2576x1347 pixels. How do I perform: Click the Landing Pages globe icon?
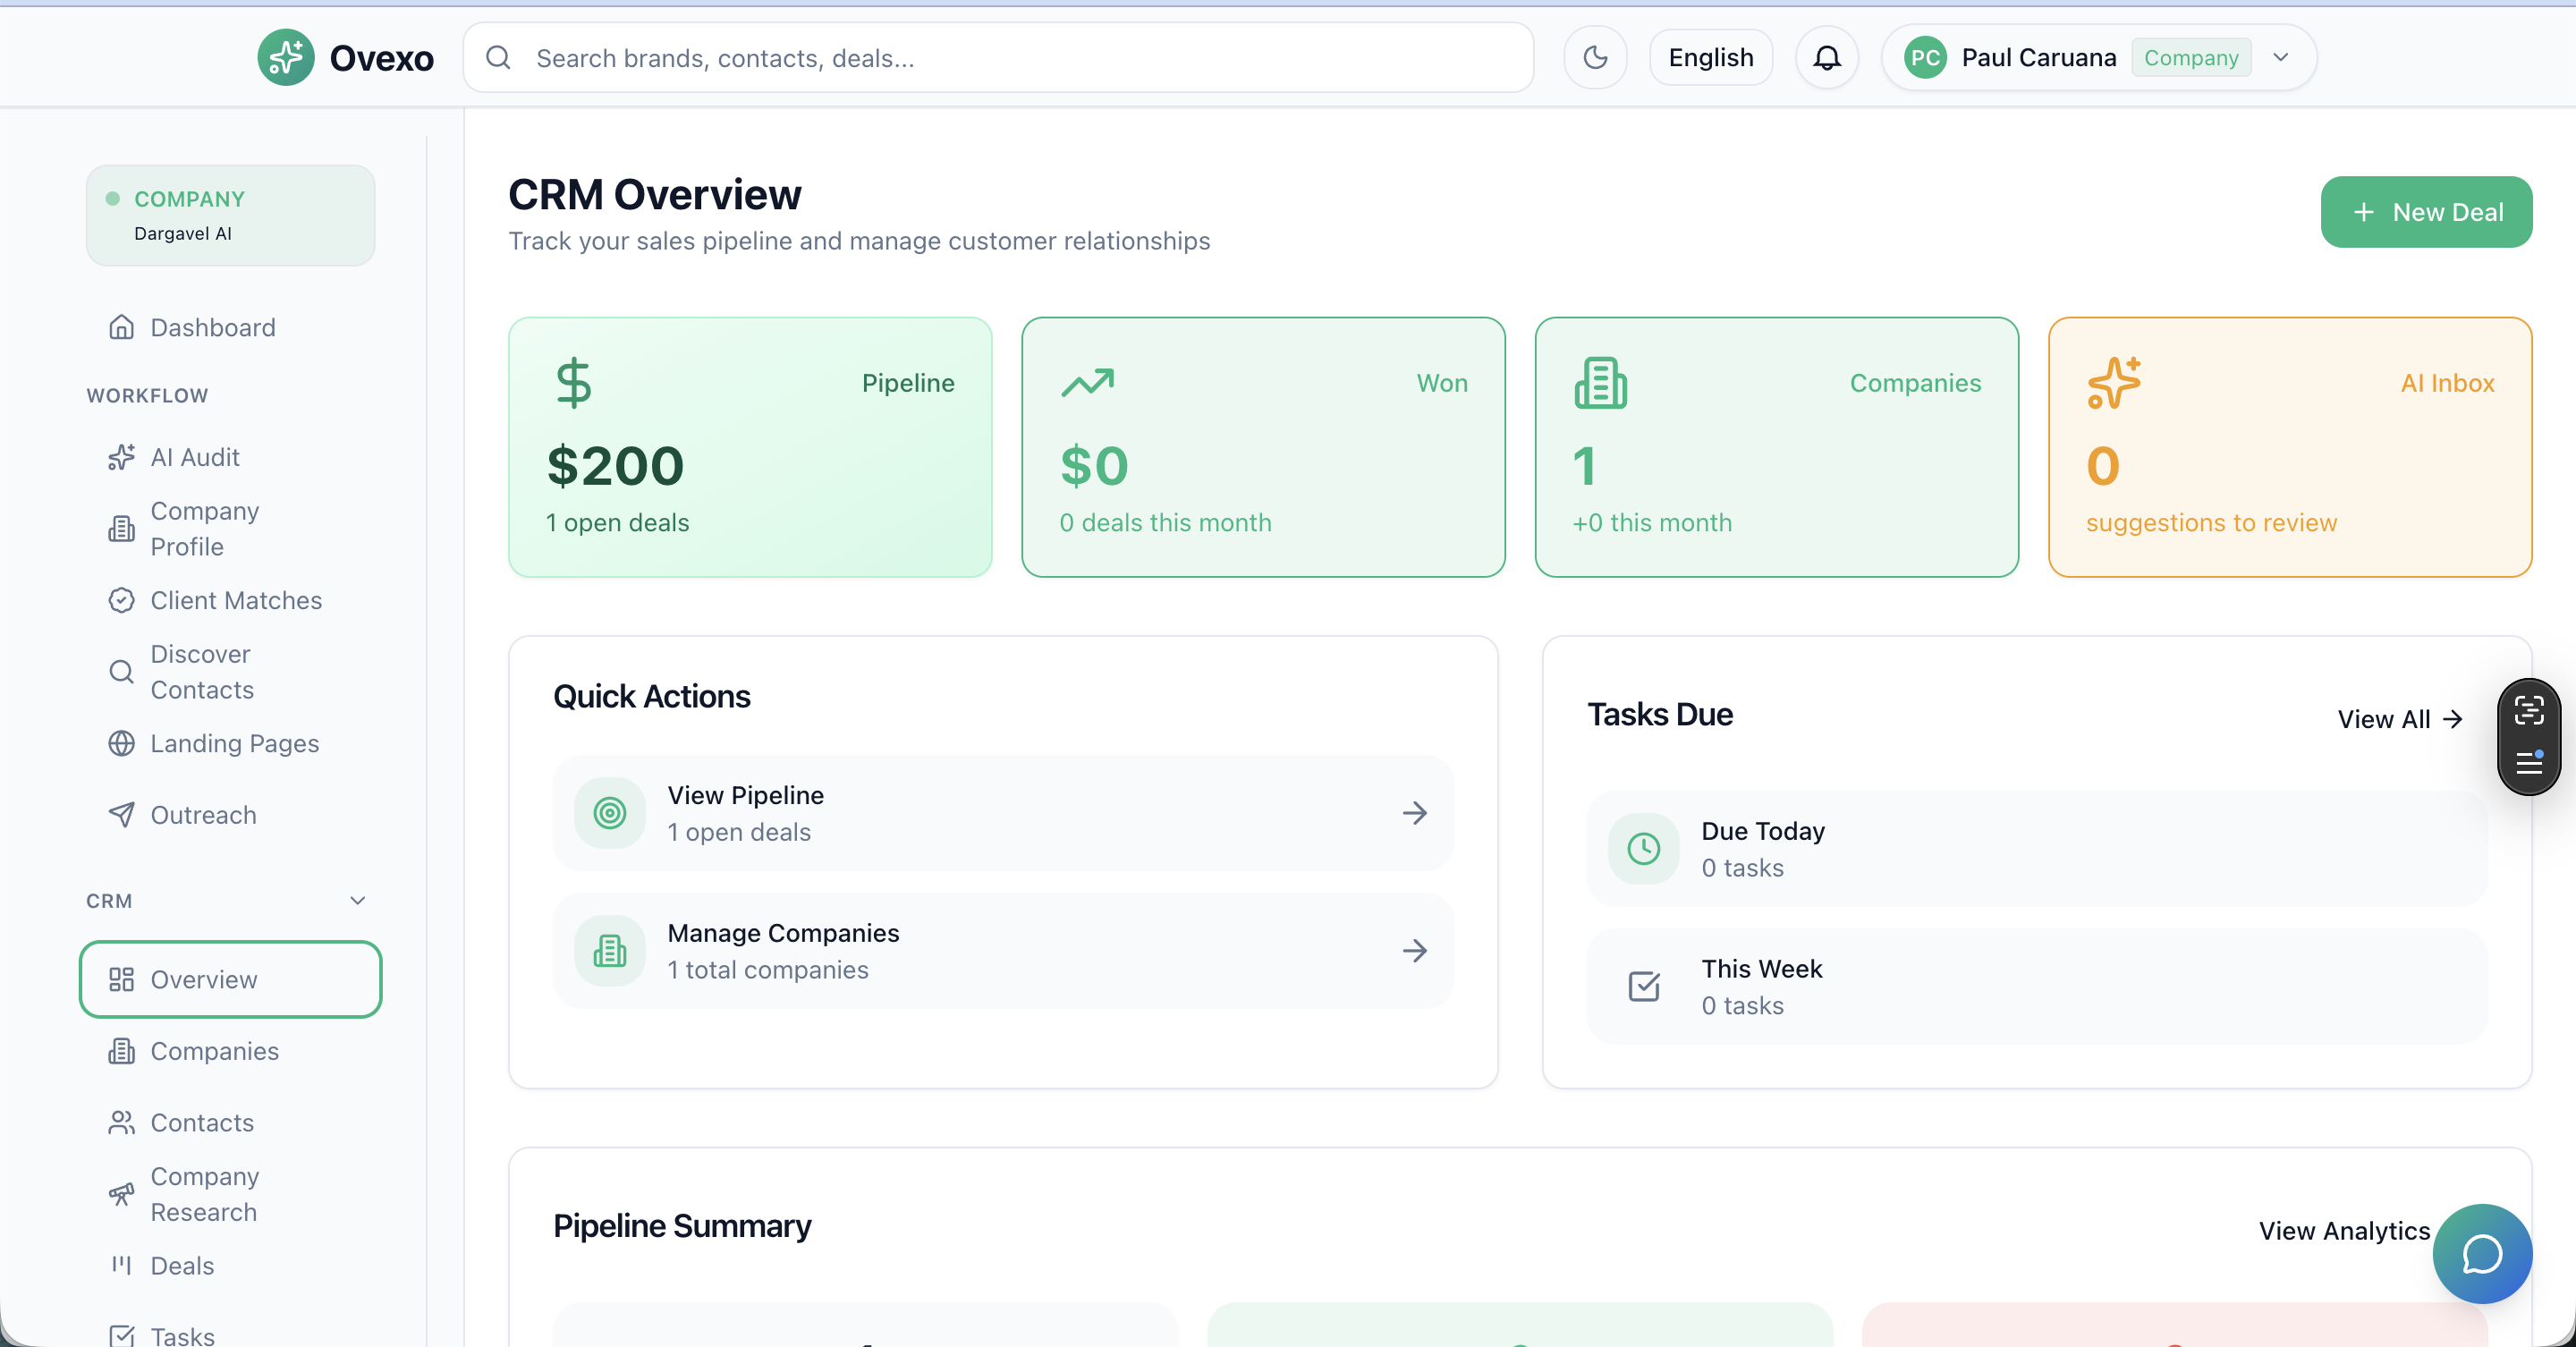point(121,743)
